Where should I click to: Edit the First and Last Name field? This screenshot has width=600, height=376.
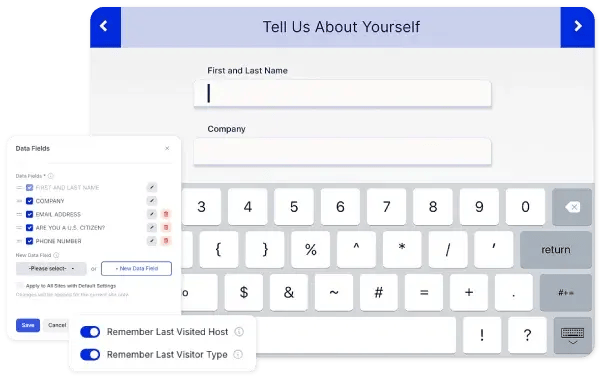(x=152, y=187)
